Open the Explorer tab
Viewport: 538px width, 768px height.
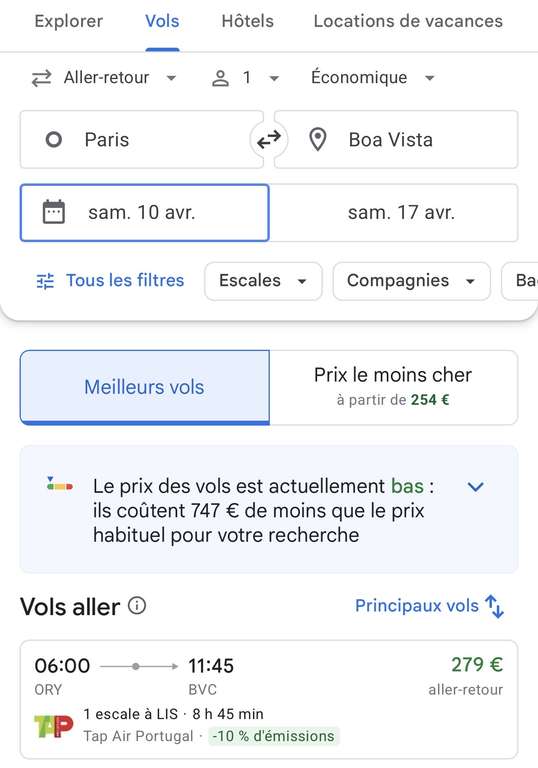[69, 22]
